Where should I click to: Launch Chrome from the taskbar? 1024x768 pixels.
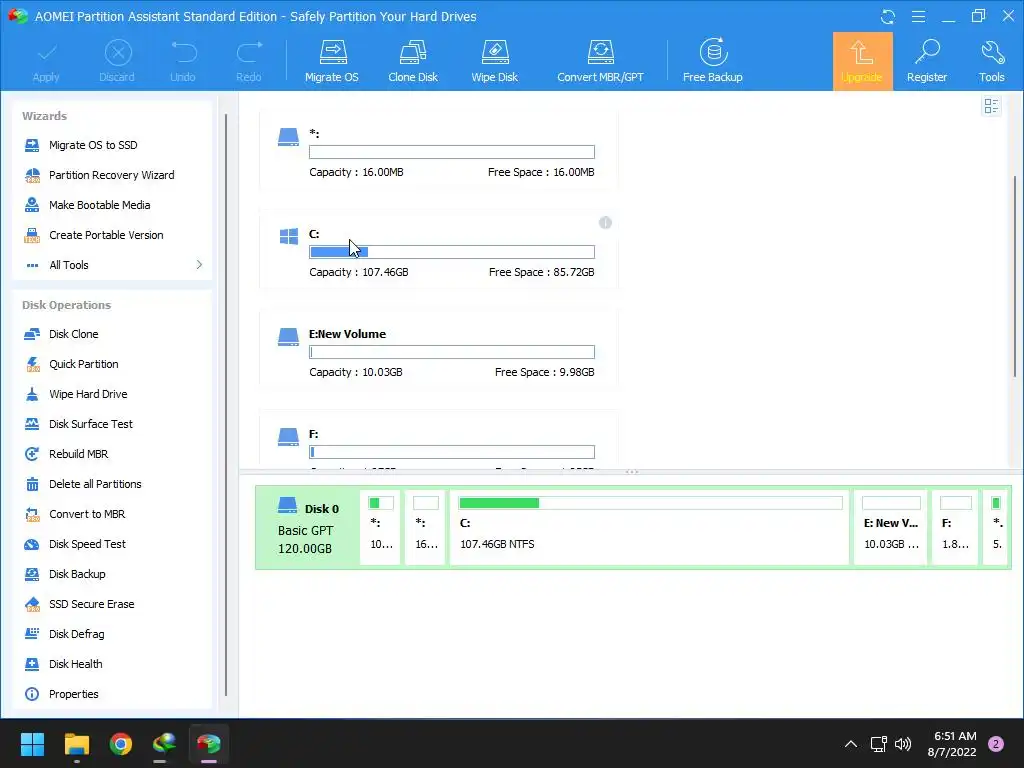point(121,744)
